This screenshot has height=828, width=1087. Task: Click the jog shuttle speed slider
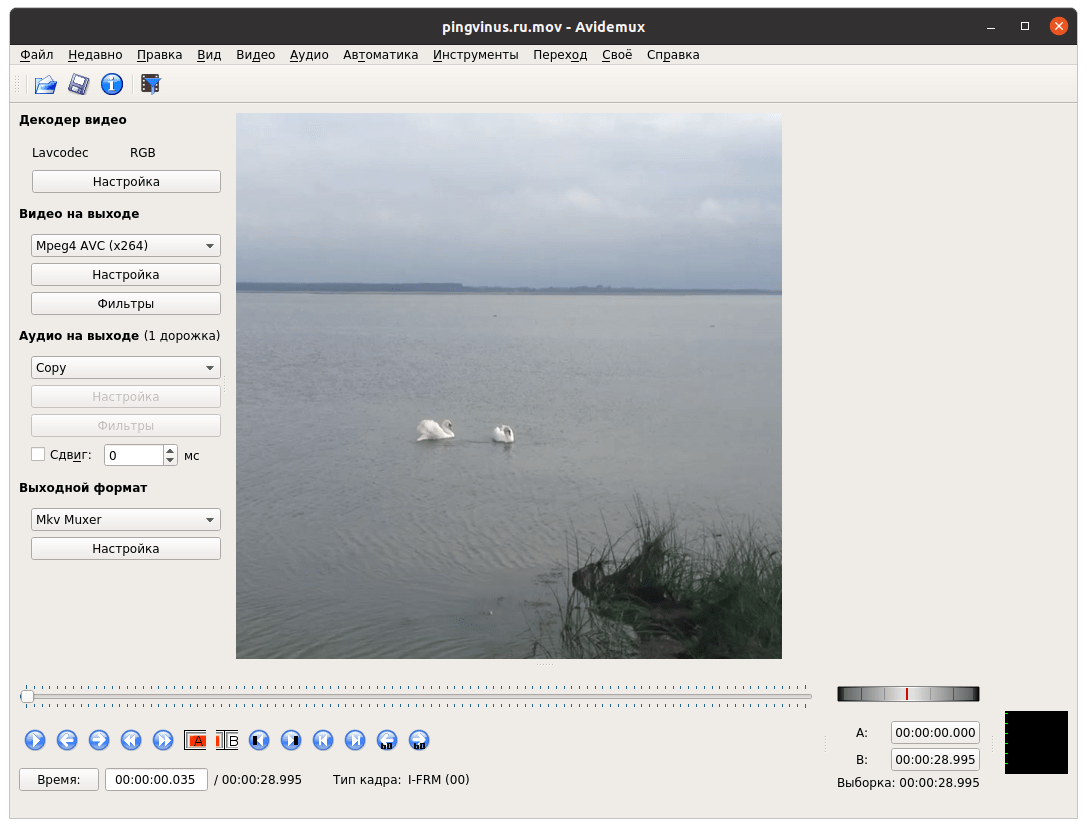pos(908,694)
